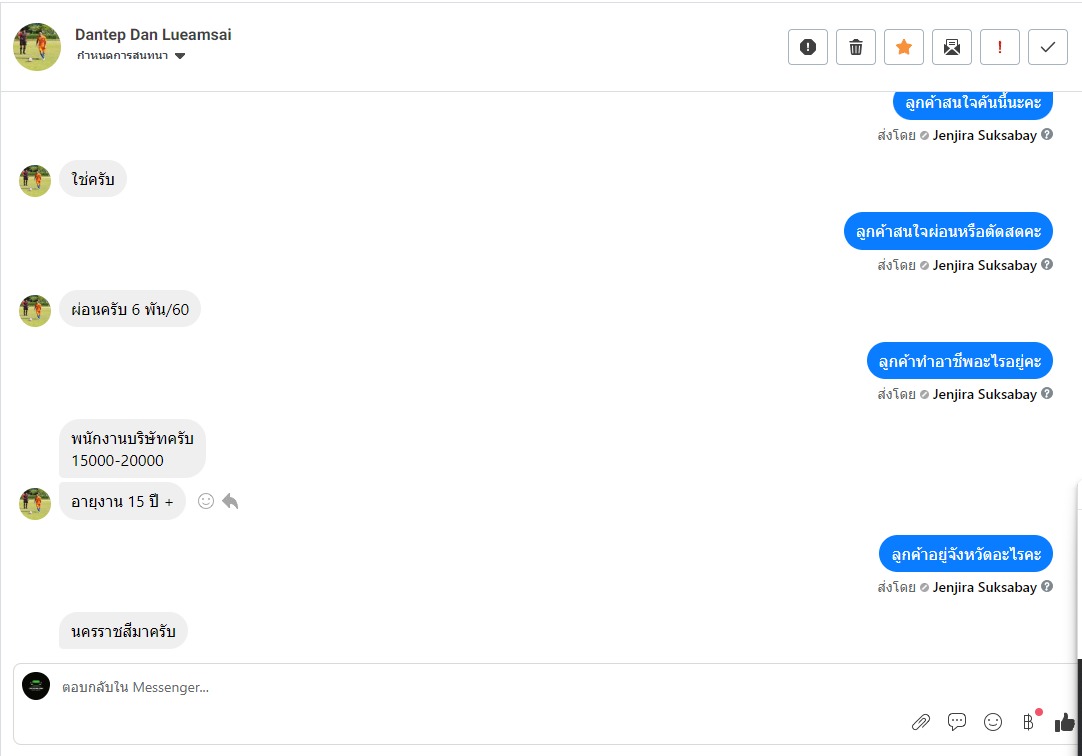
Task: Delete conversation using trash icon
Action: pyautogui.click(x=856, y=47)
